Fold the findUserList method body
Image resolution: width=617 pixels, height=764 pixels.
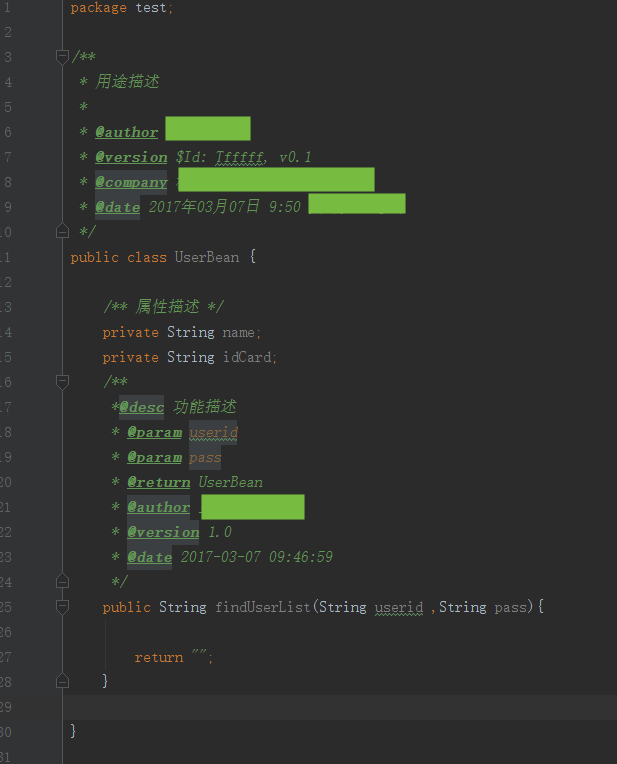(63, 607)
